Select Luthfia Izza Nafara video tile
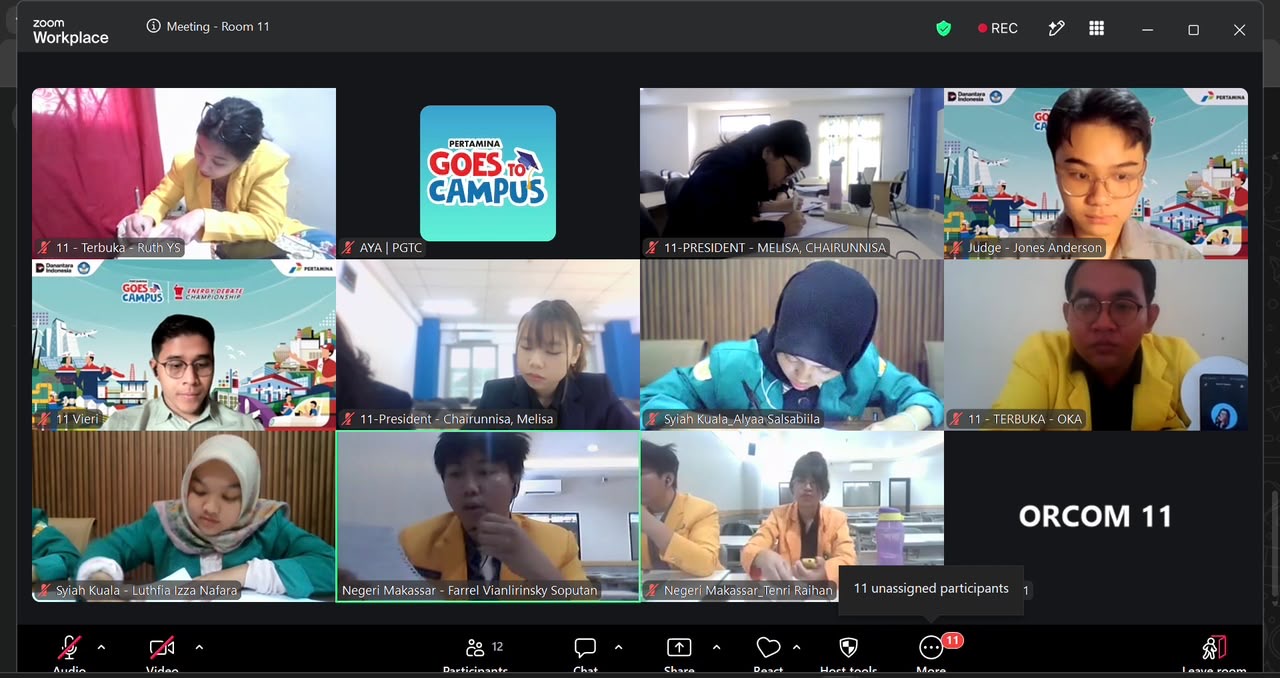The height and width of the screenshot is (678, 1280). click(x=184, y=516)
